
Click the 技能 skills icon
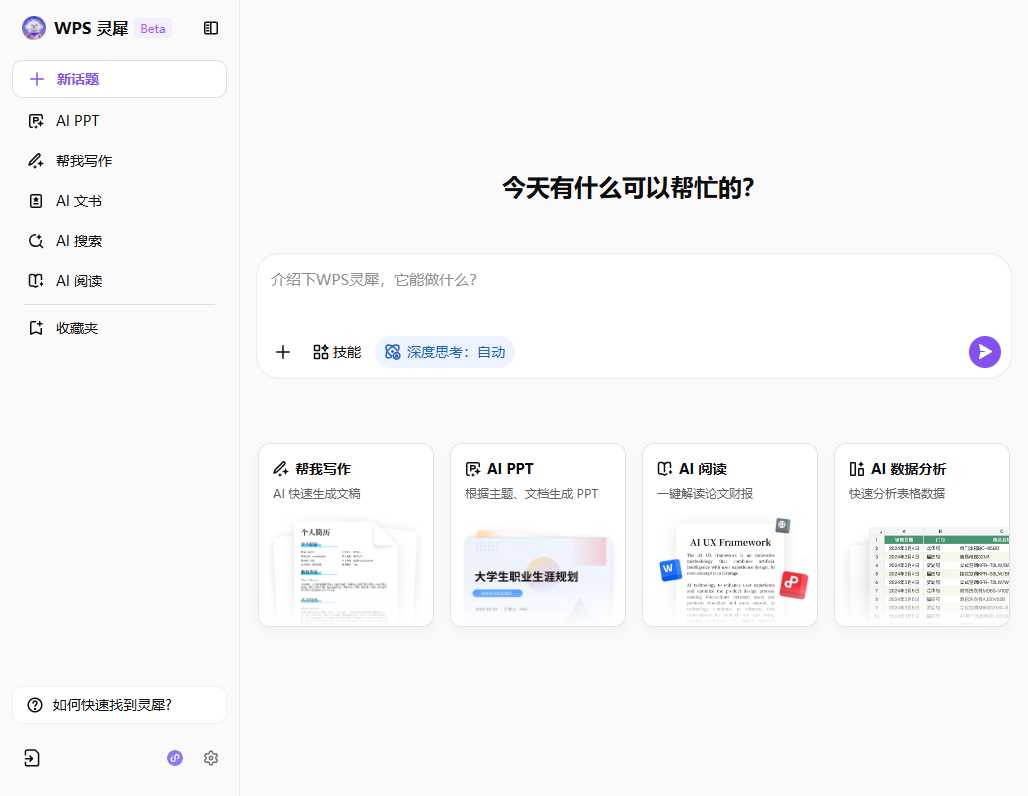coord(337,352)
